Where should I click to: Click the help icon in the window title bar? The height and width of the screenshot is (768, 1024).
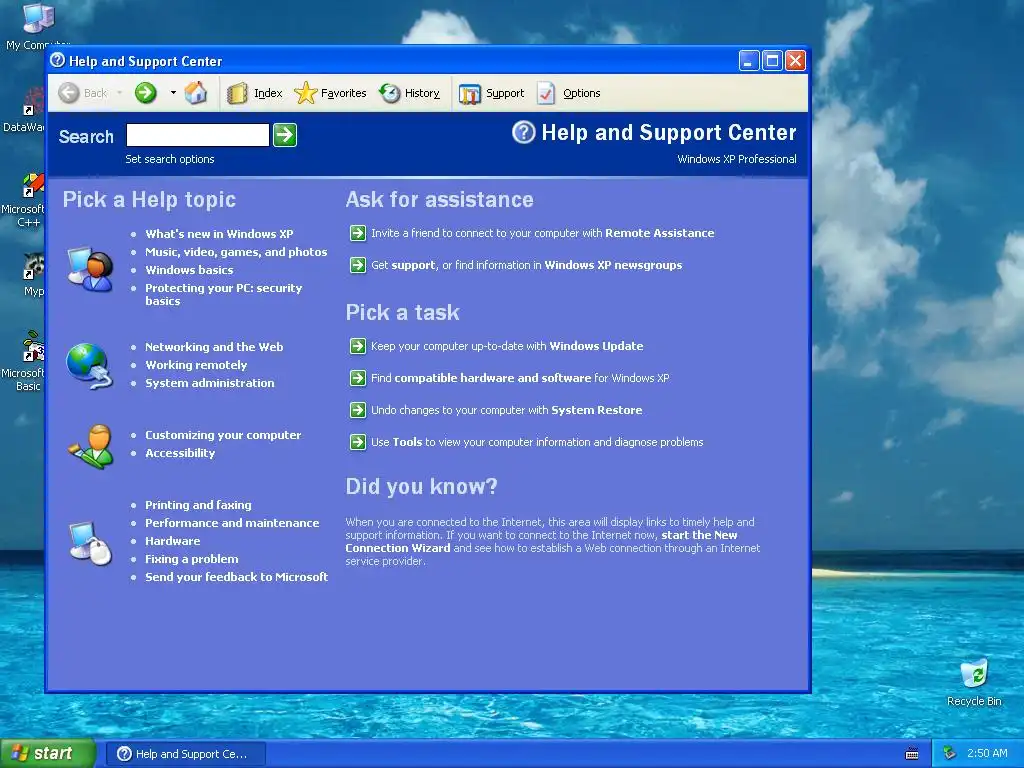pos(57,61)
